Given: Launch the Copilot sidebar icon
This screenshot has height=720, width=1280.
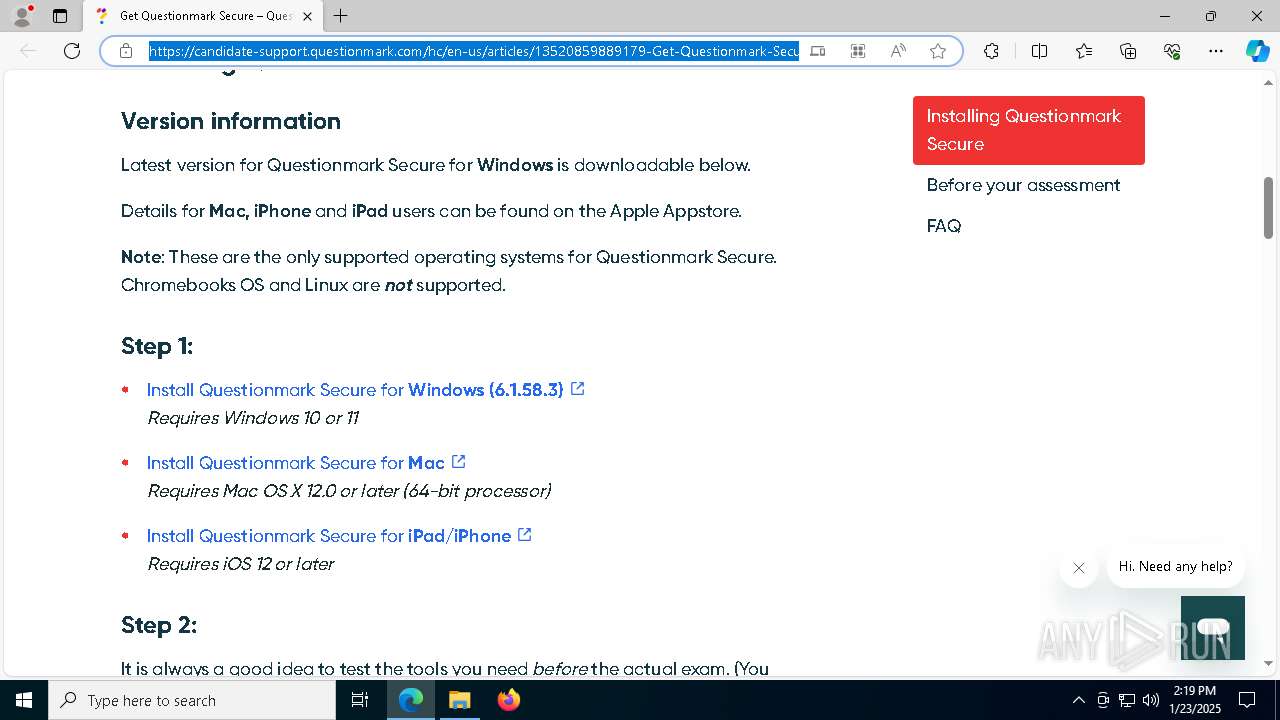Looking at the screenshot, I should (x=1257, y=51).
